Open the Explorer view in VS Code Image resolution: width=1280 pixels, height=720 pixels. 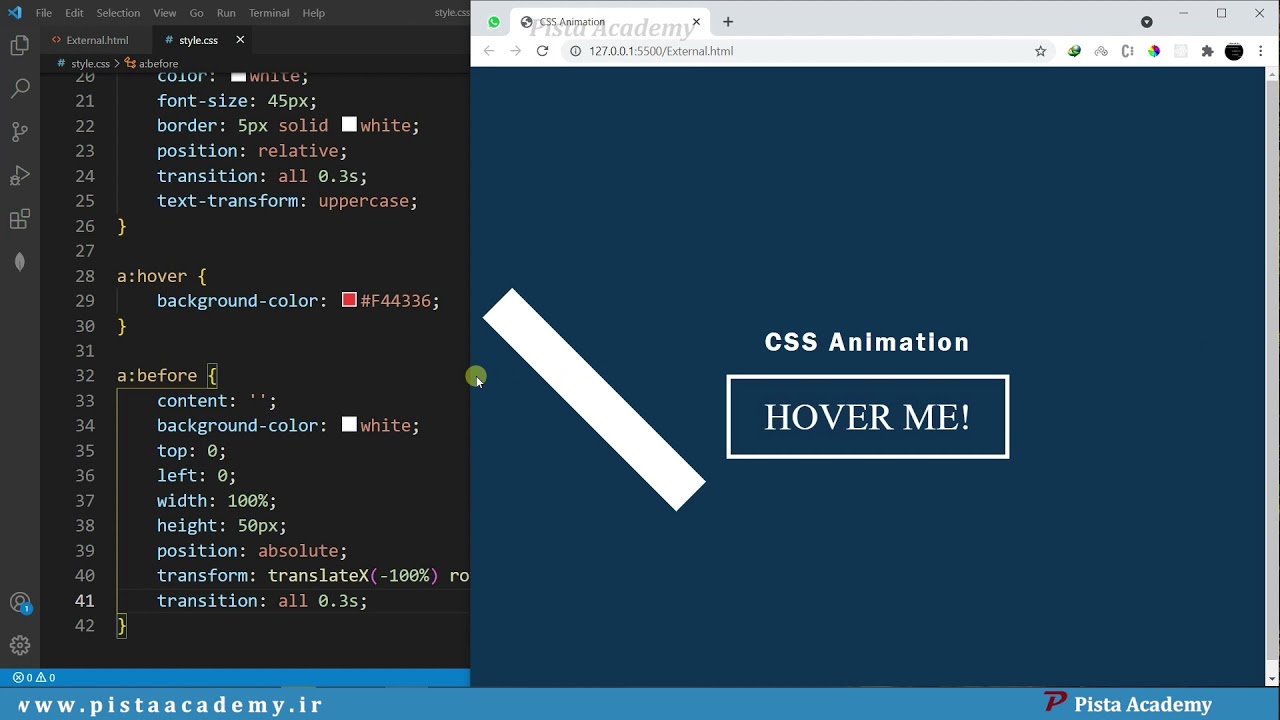click(x=19, y=45)
